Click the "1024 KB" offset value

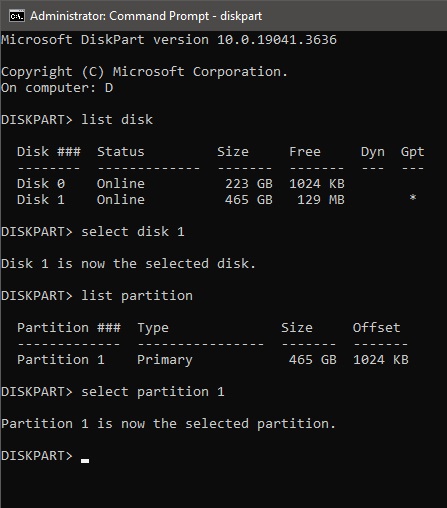[x=381, y=360]
